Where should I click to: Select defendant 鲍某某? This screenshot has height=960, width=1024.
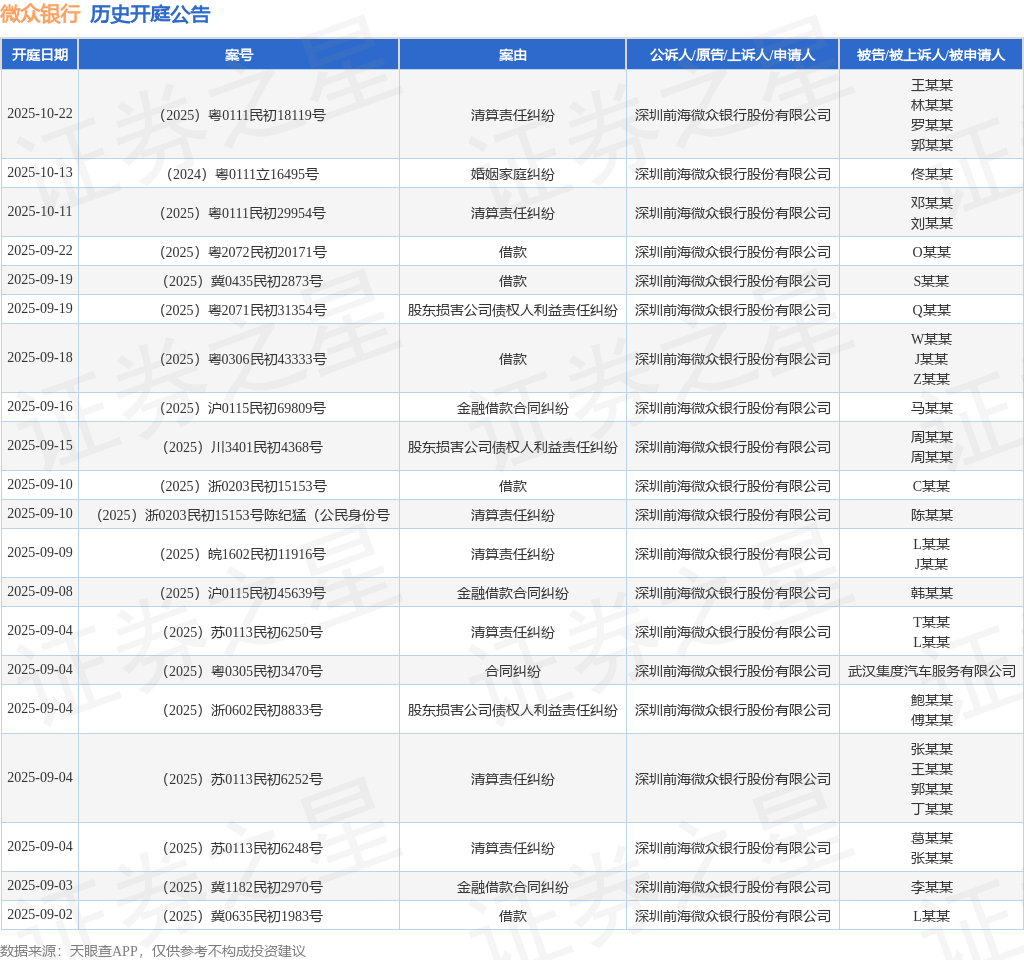931,700
